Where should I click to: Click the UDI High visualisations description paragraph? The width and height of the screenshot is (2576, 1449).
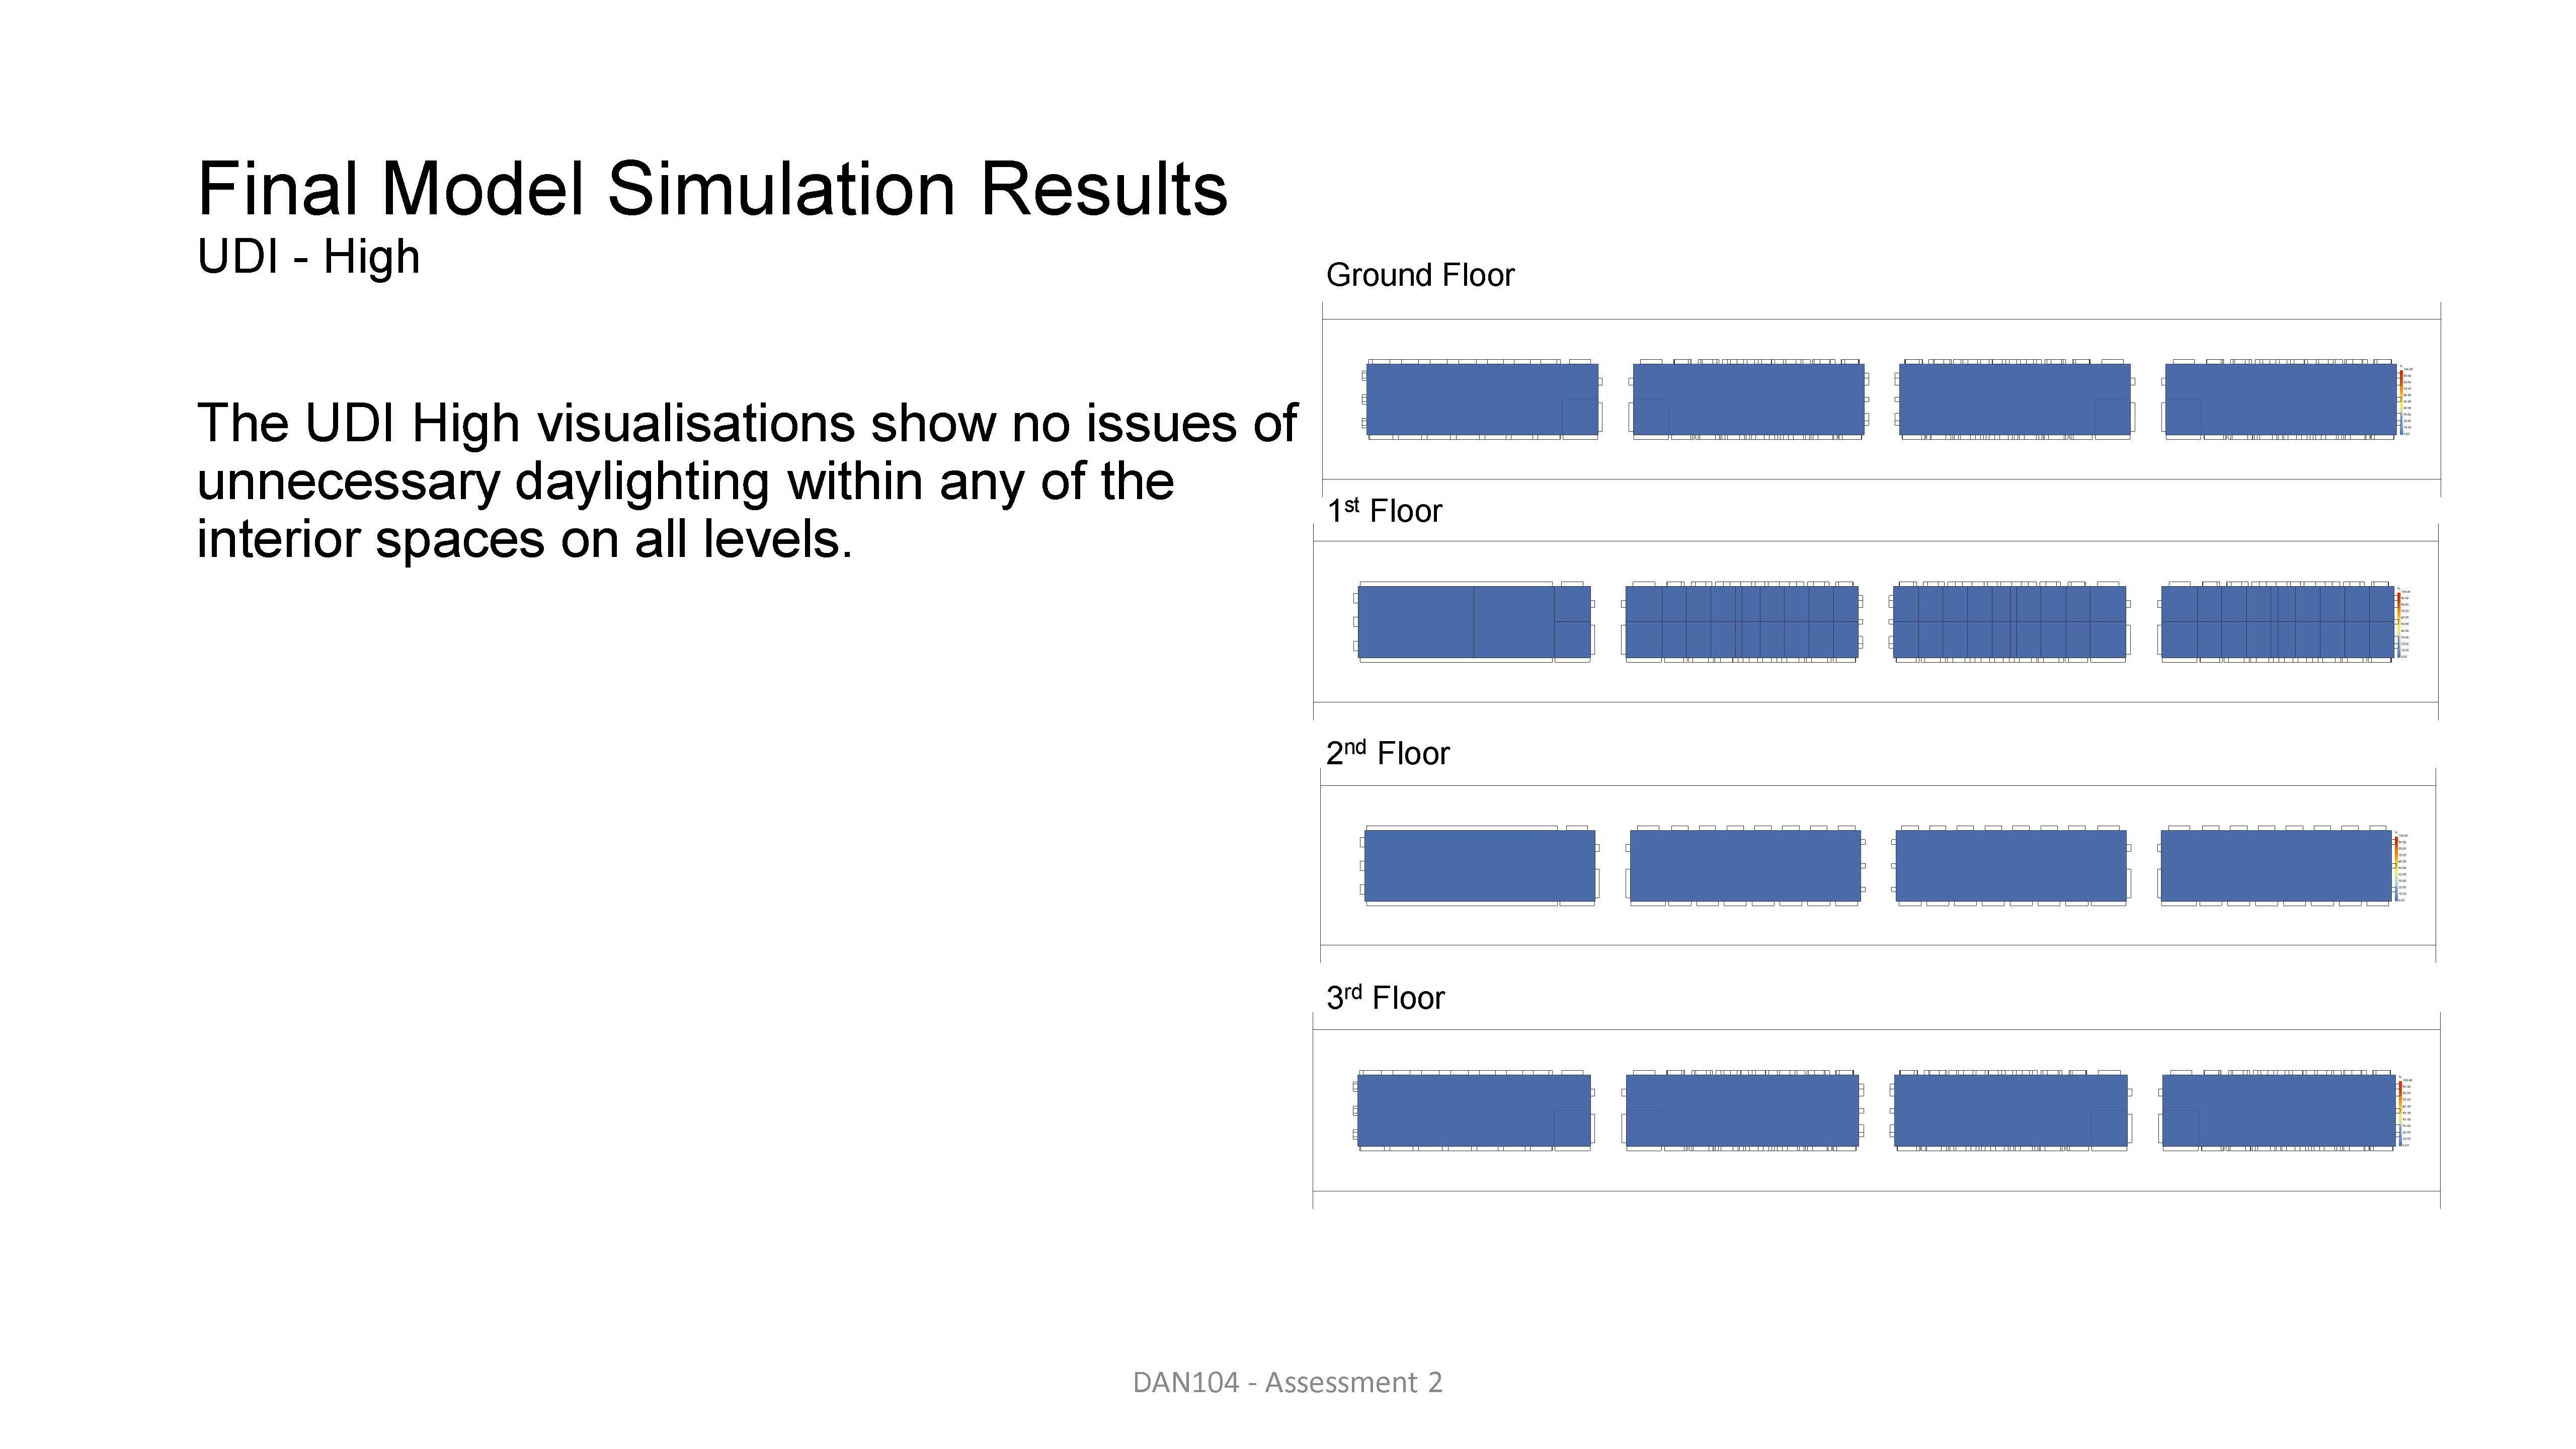(x=745, y=481)
